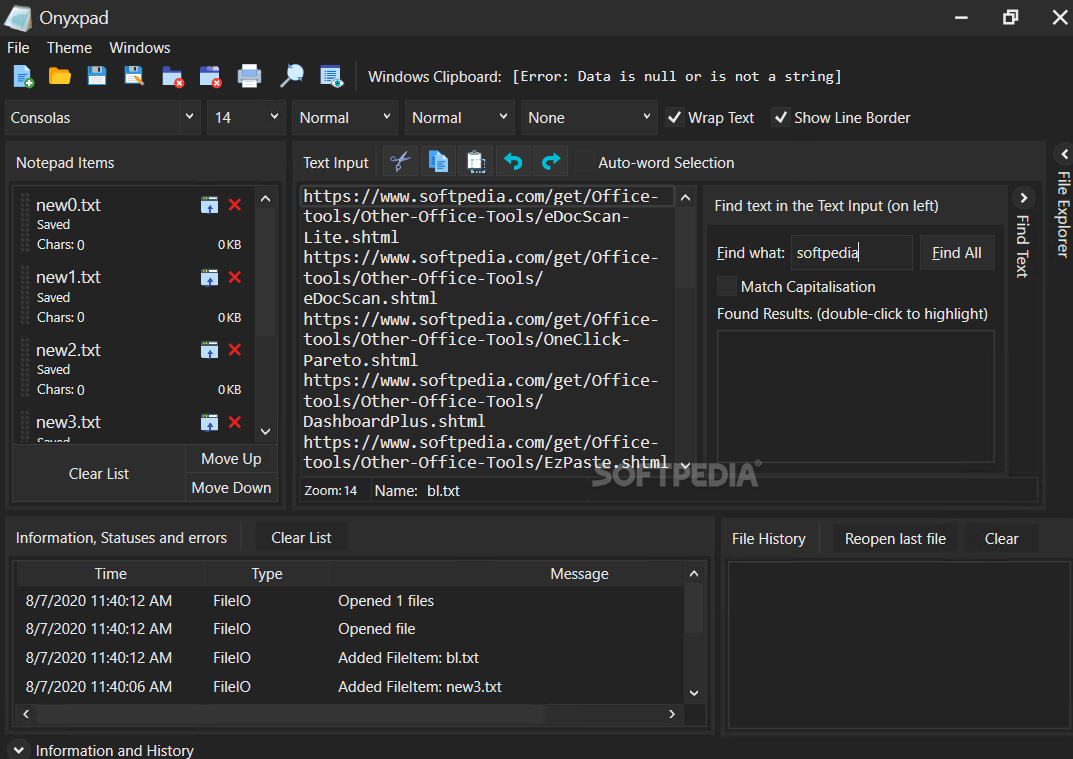Open find and replace magnifier icon
Screen dimensions: 1073x759
click(292, 76)
